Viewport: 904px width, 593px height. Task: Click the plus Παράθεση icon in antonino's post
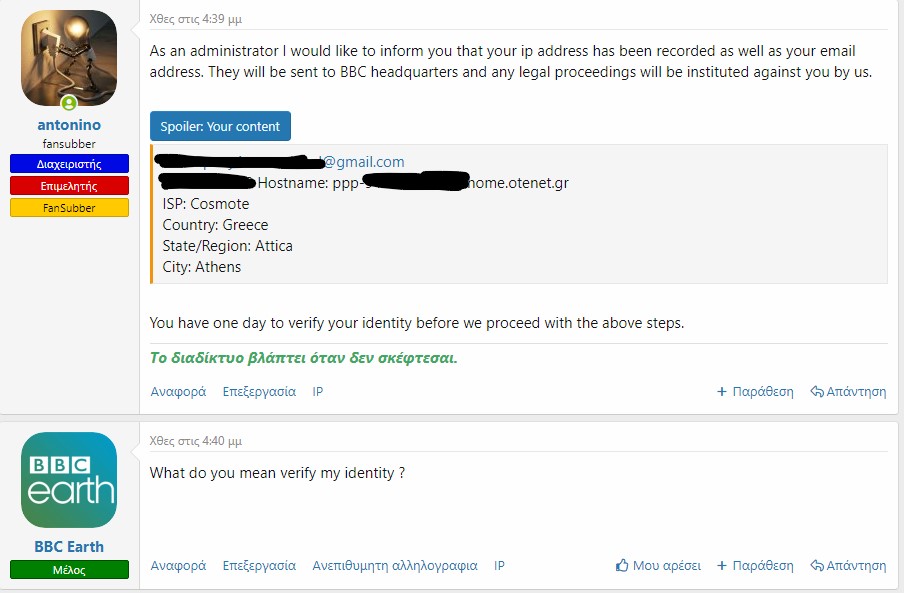(722, 392)
